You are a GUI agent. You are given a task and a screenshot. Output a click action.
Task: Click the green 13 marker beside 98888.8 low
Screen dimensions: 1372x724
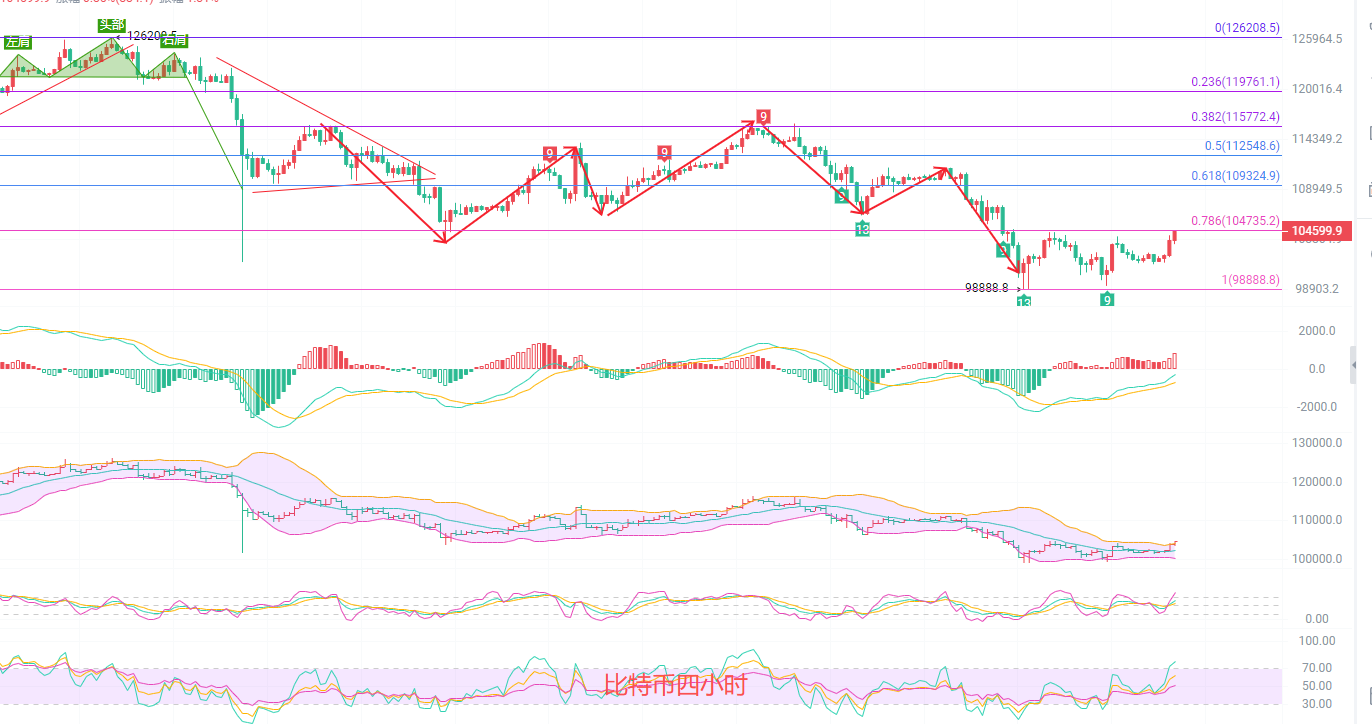[1024, 301]
